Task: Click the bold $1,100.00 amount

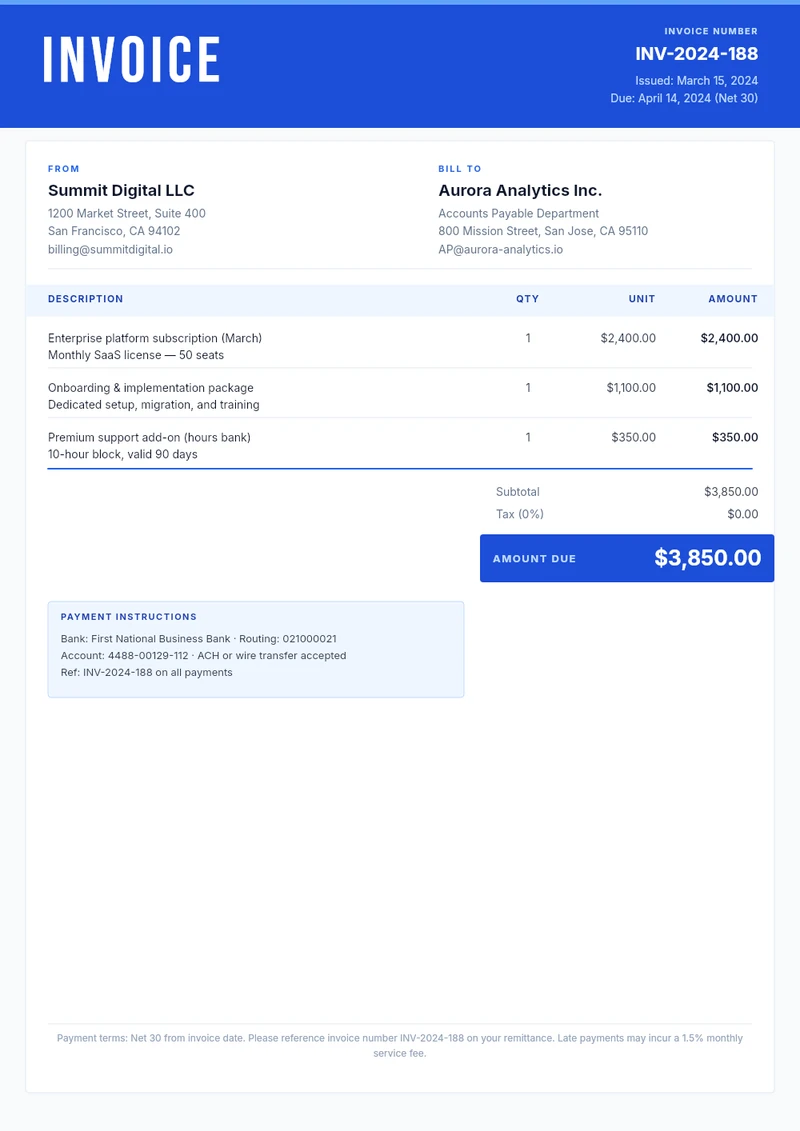Action: click(732, 388)
